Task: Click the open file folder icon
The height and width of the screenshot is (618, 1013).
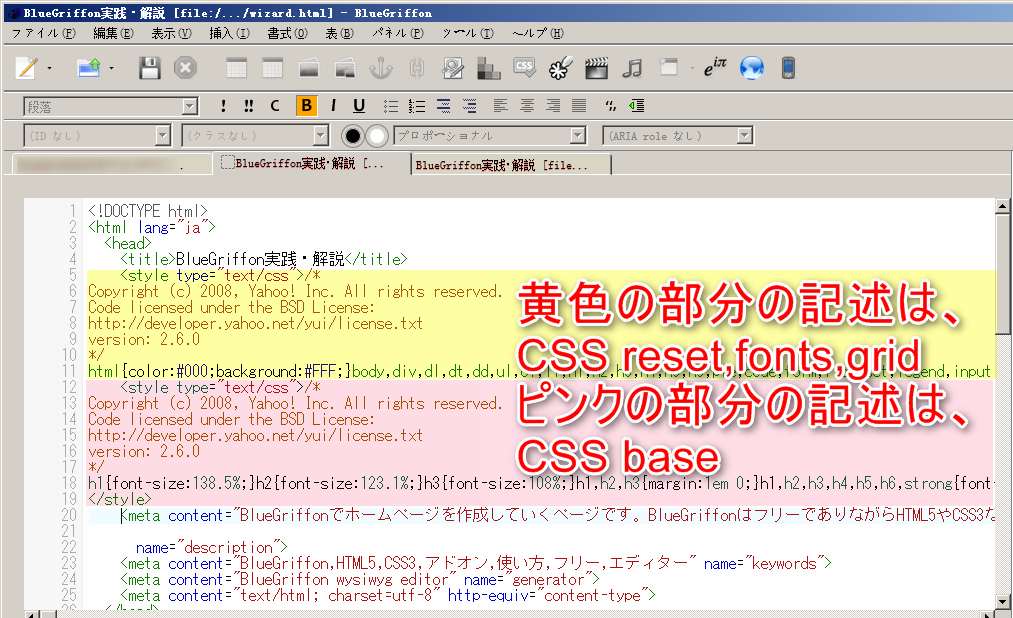Action: [x=89, y=68]
